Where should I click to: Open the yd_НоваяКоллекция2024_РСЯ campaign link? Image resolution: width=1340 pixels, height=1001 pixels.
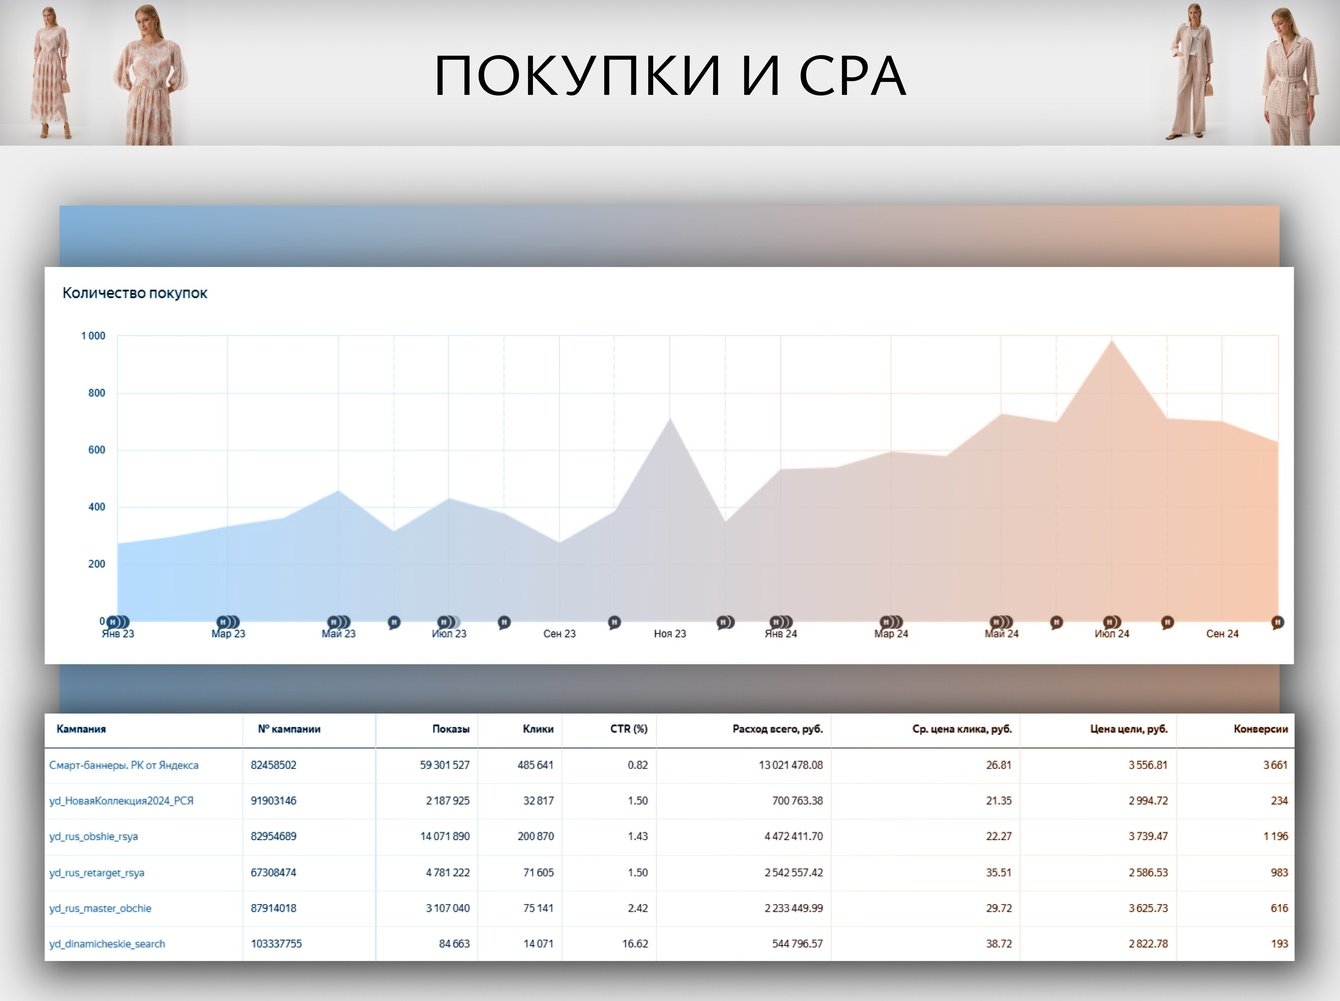tap(121, 801)
